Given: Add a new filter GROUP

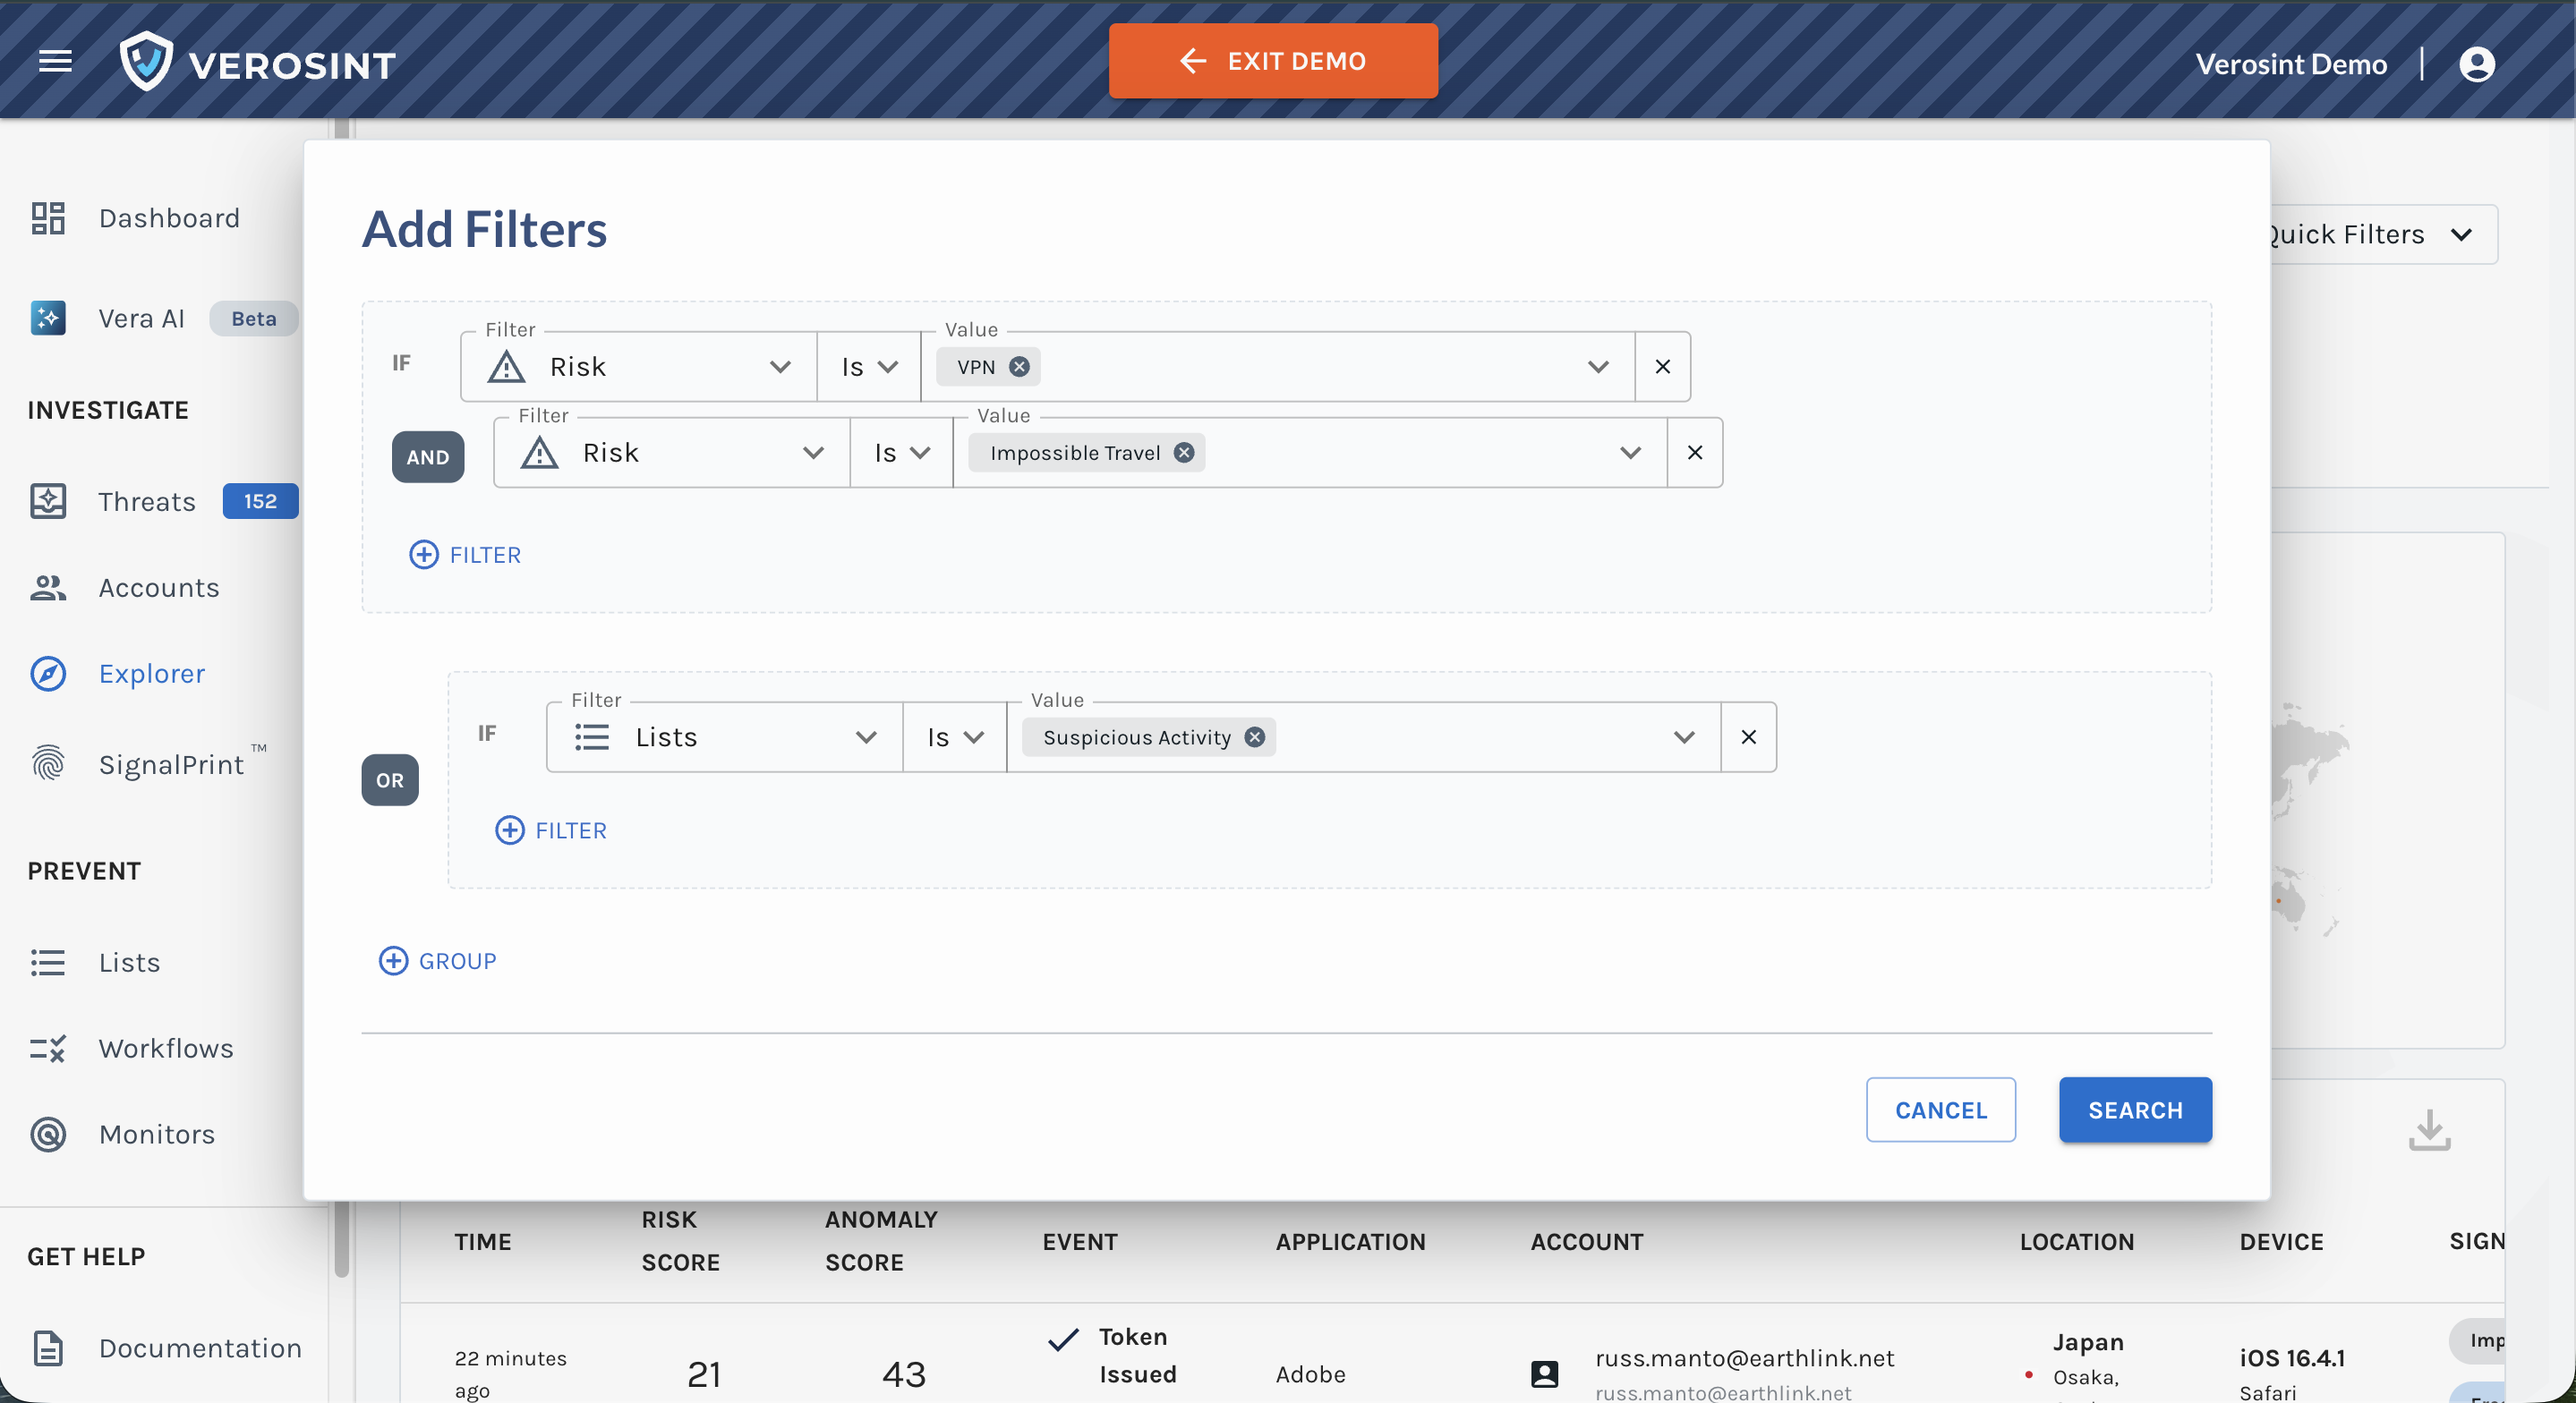Looking at the screenshot, I should [x=437, y=961].
